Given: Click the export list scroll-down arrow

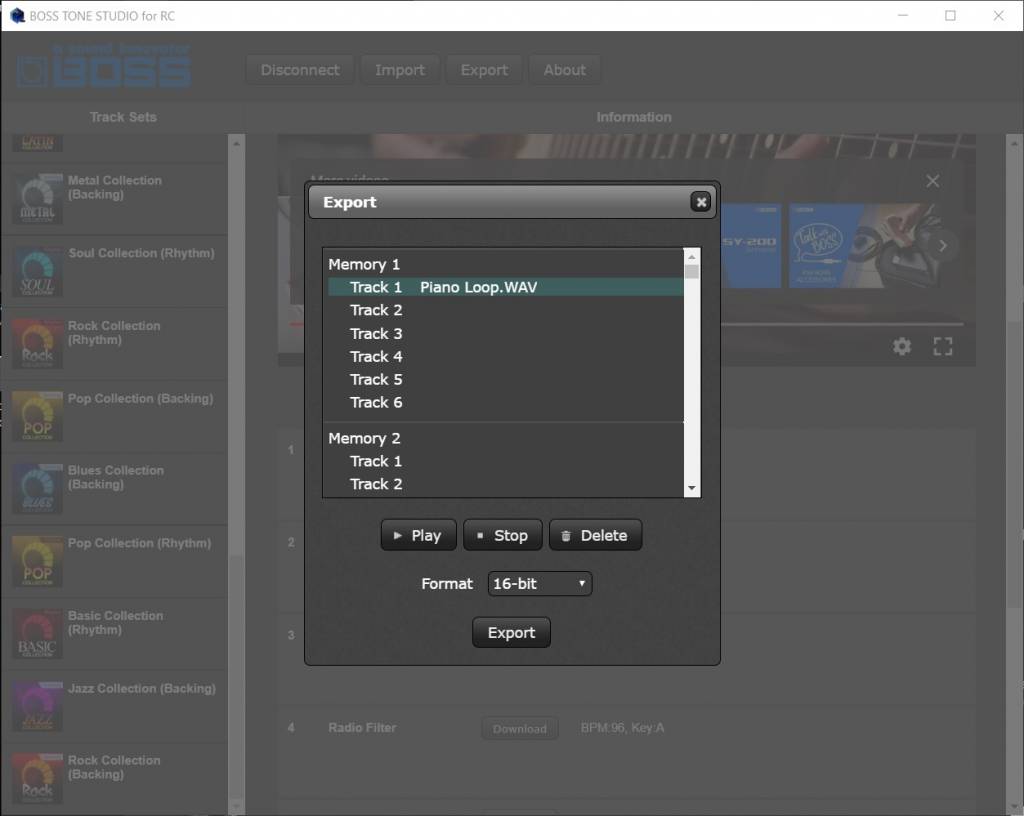Looking at the screenshot, I should (692, 488).
